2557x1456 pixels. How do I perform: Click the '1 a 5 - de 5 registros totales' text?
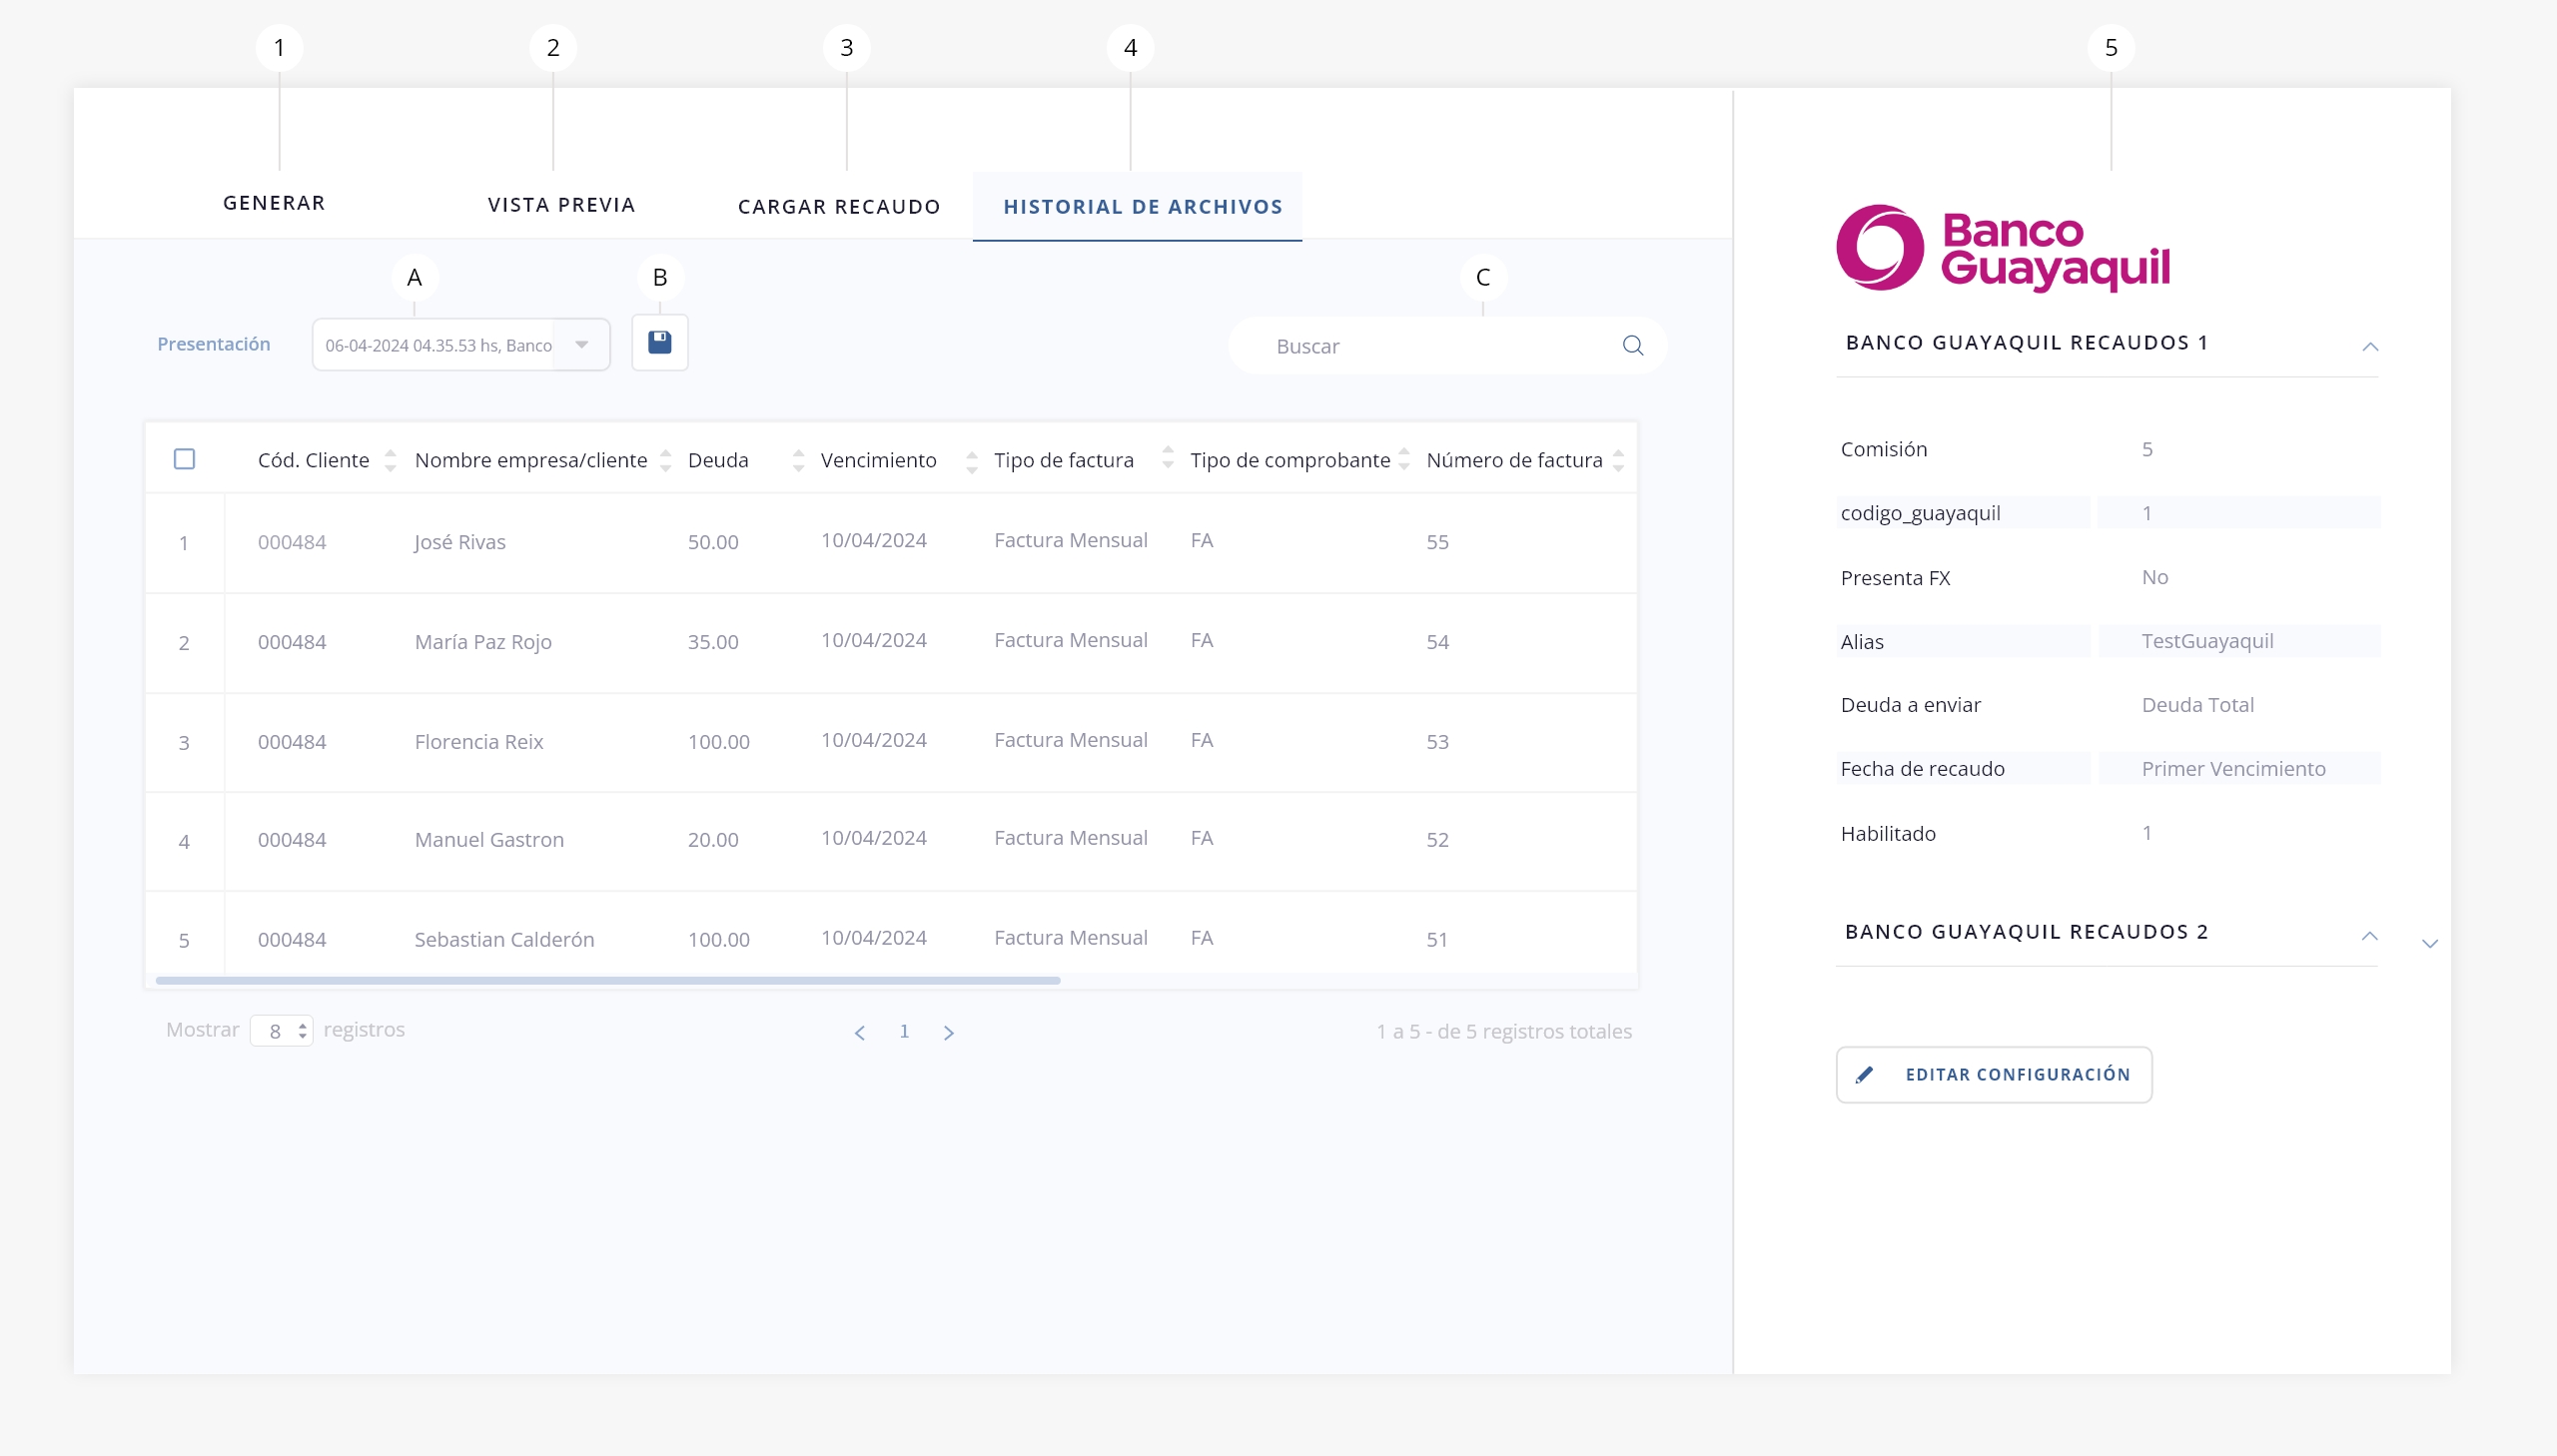(x=1504, y=1032)
